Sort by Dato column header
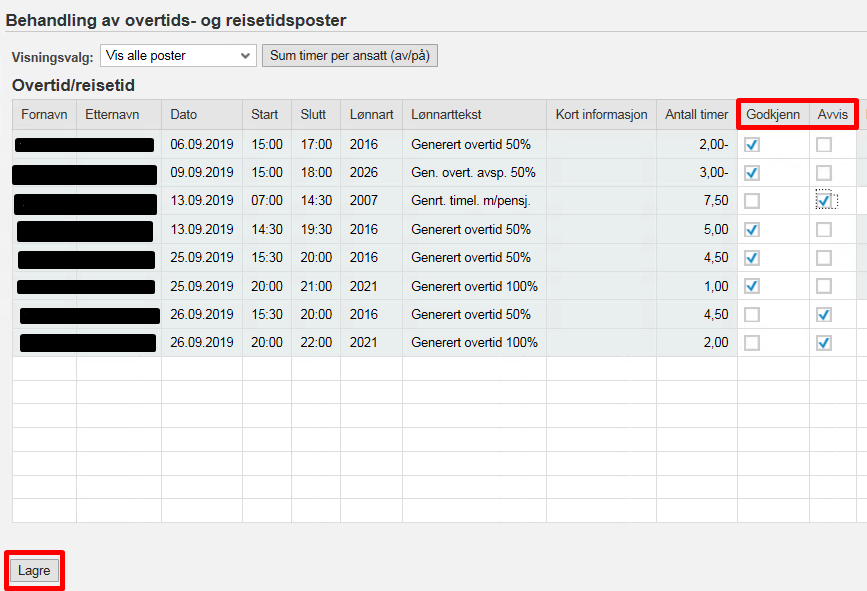Viewport: 867px width, 591px height. click(x=202, y=114)
